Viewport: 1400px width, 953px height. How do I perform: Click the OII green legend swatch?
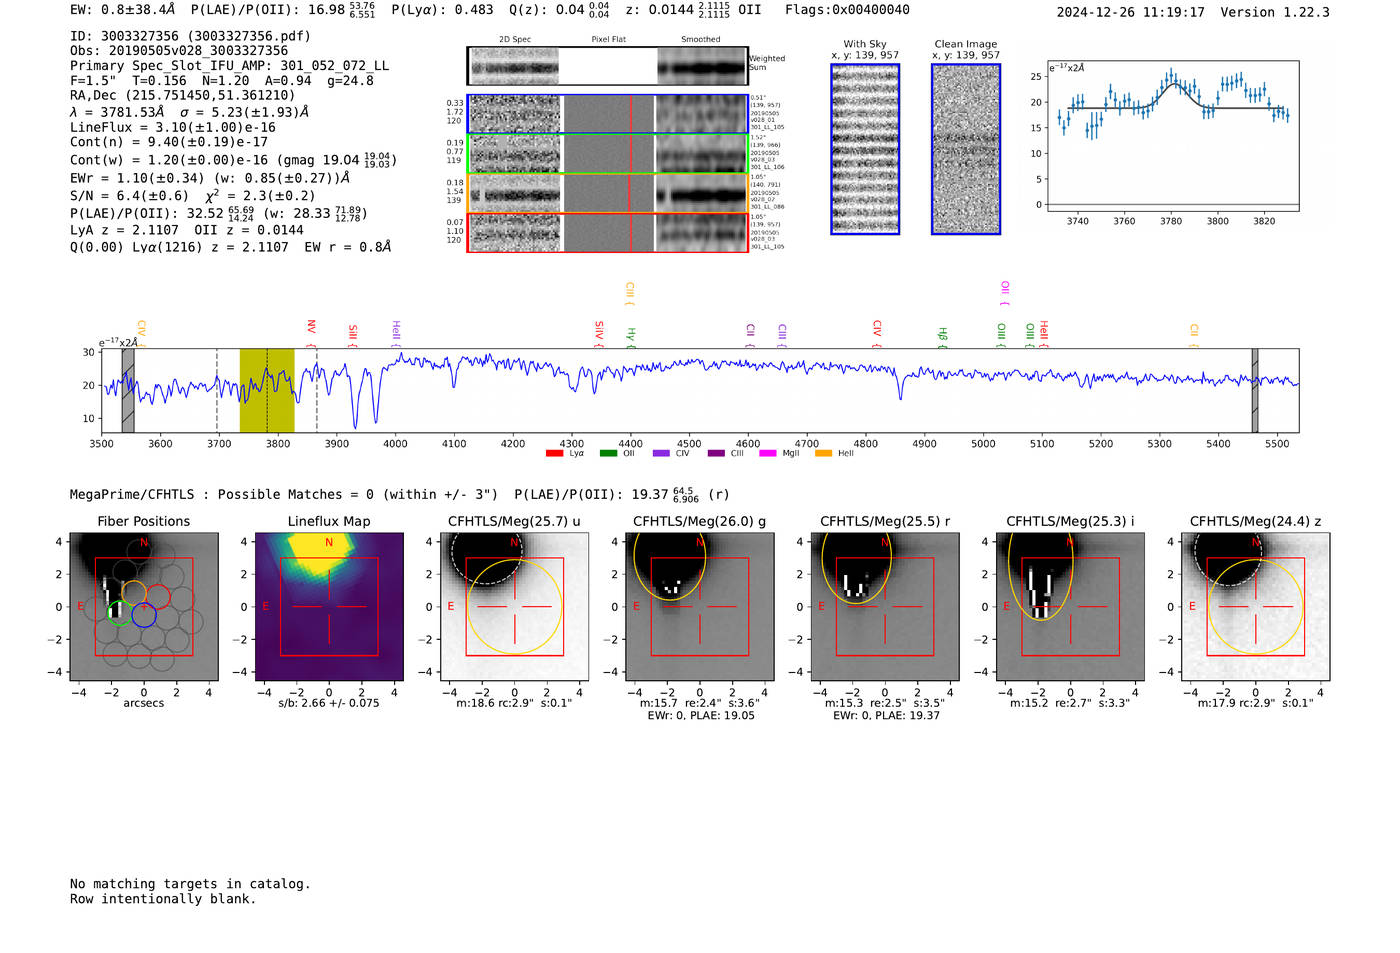pos(608,454)
